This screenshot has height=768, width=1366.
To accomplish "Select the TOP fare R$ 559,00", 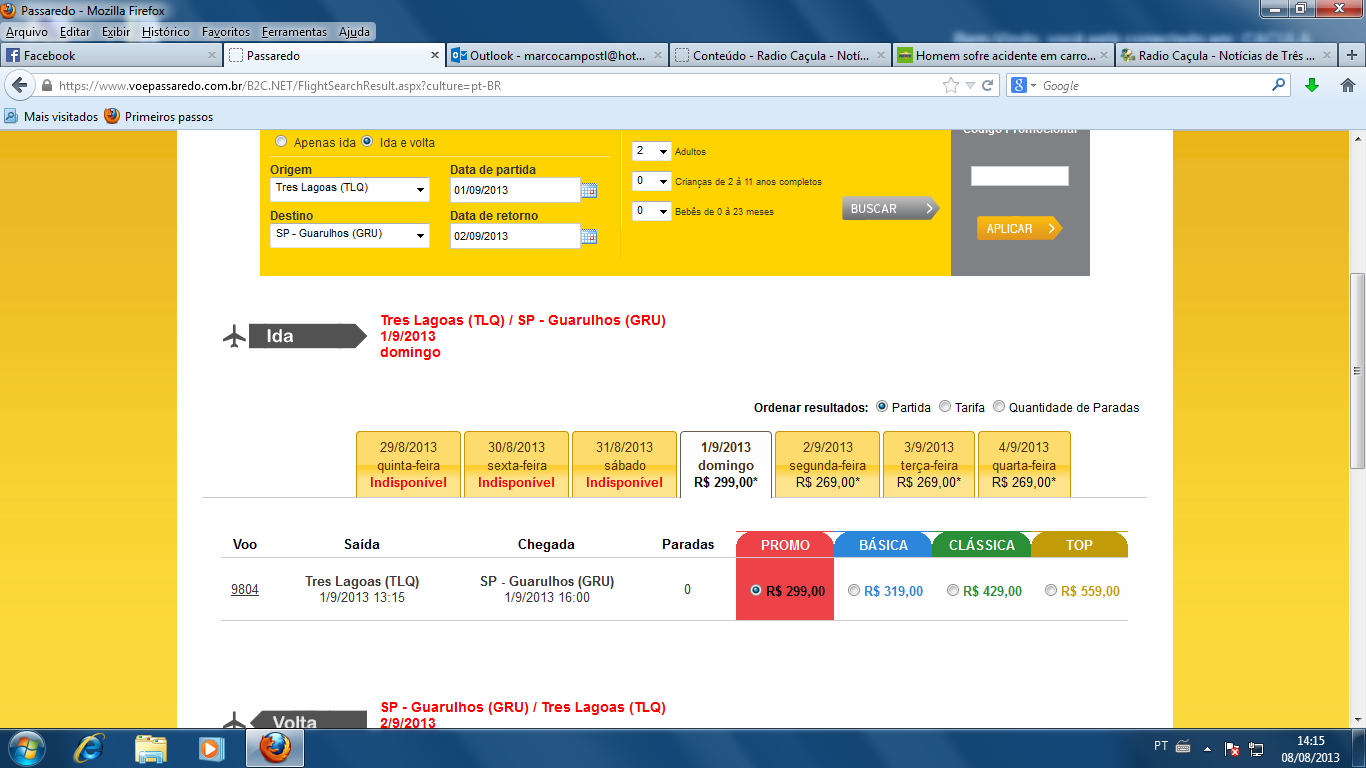I will coord(1050,590).
